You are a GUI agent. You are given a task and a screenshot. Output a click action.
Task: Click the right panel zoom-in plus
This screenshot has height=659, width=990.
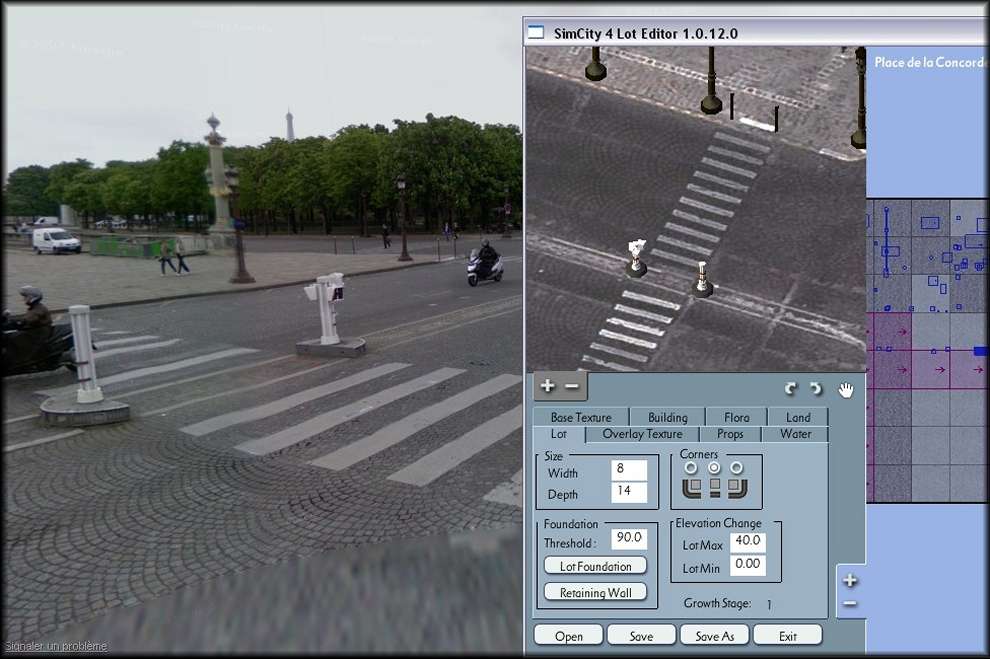pyautogui.click(x=850, y=580)
